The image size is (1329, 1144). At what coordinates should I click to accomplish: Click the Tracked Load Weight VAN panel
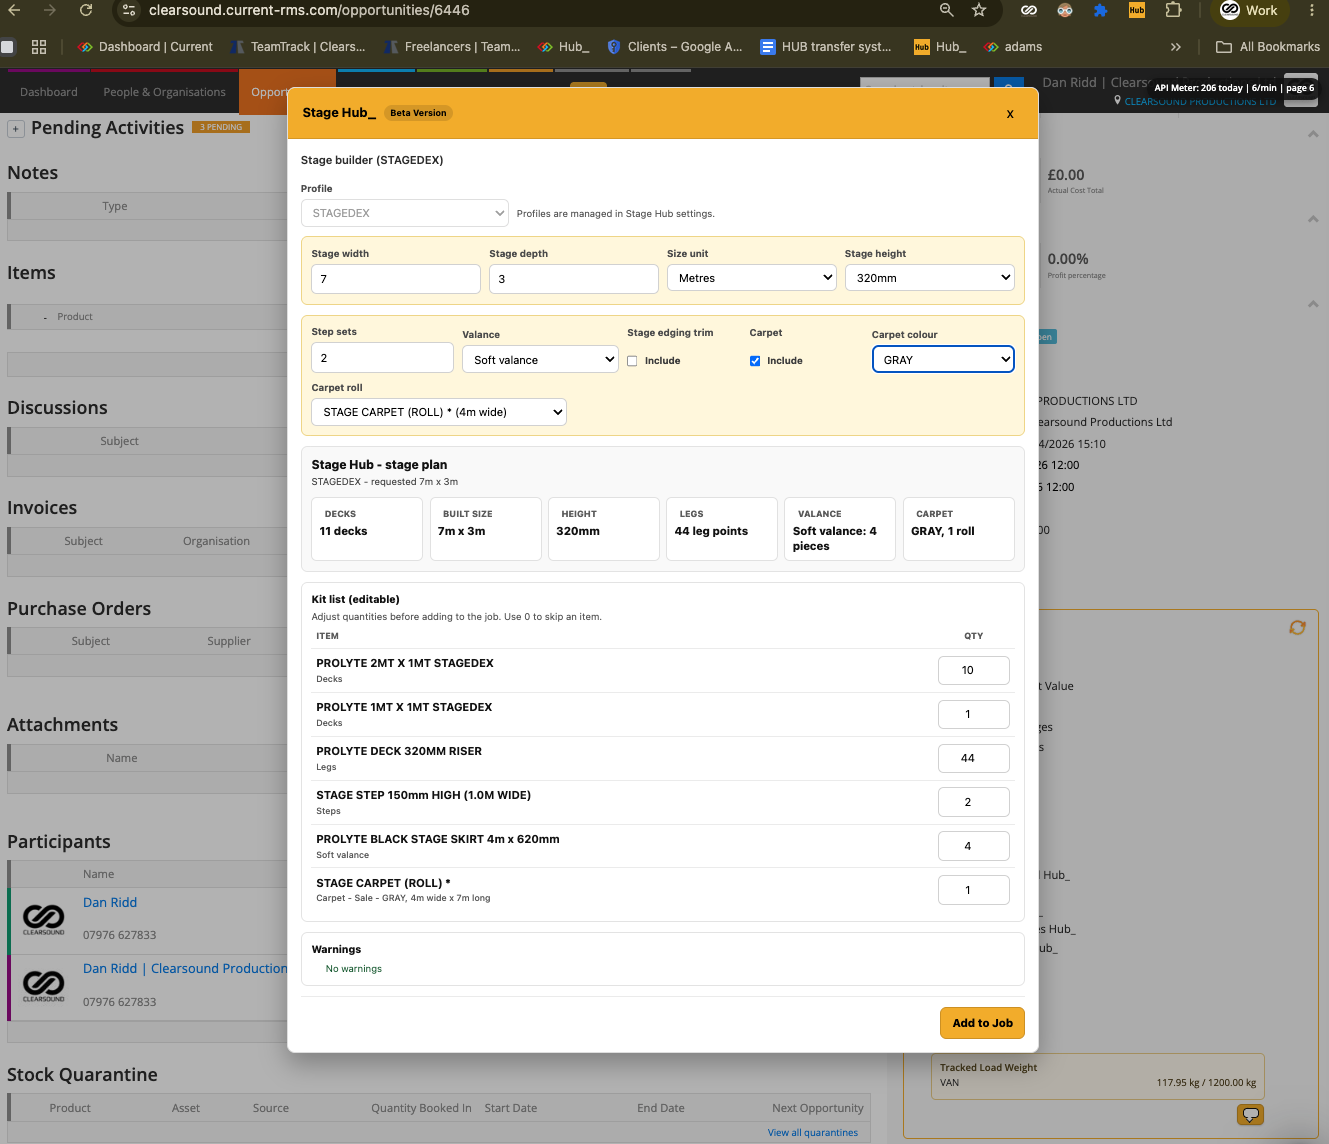click(1098, 1076)
